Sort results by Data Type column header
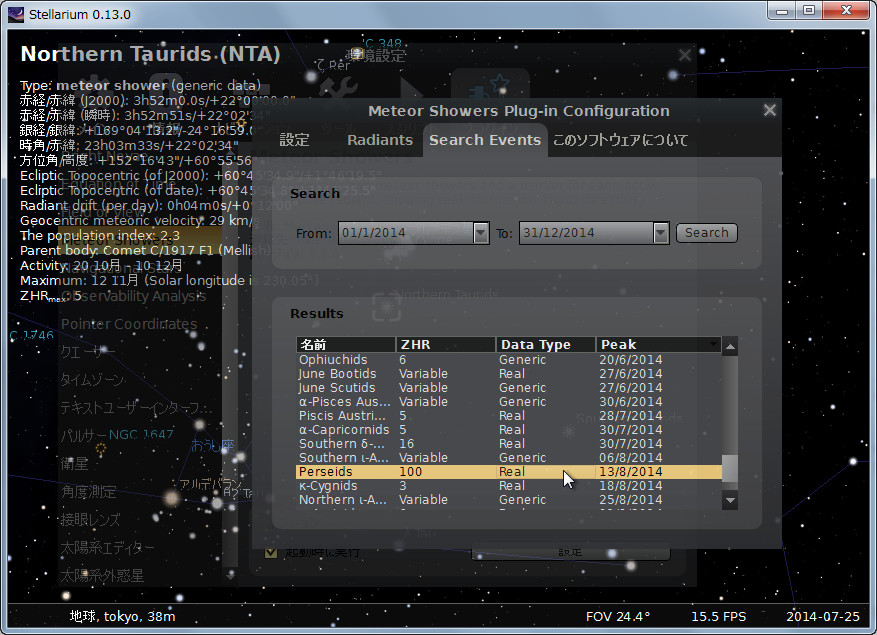This screenshot has height=635, width=877. [x=545, y=344]
